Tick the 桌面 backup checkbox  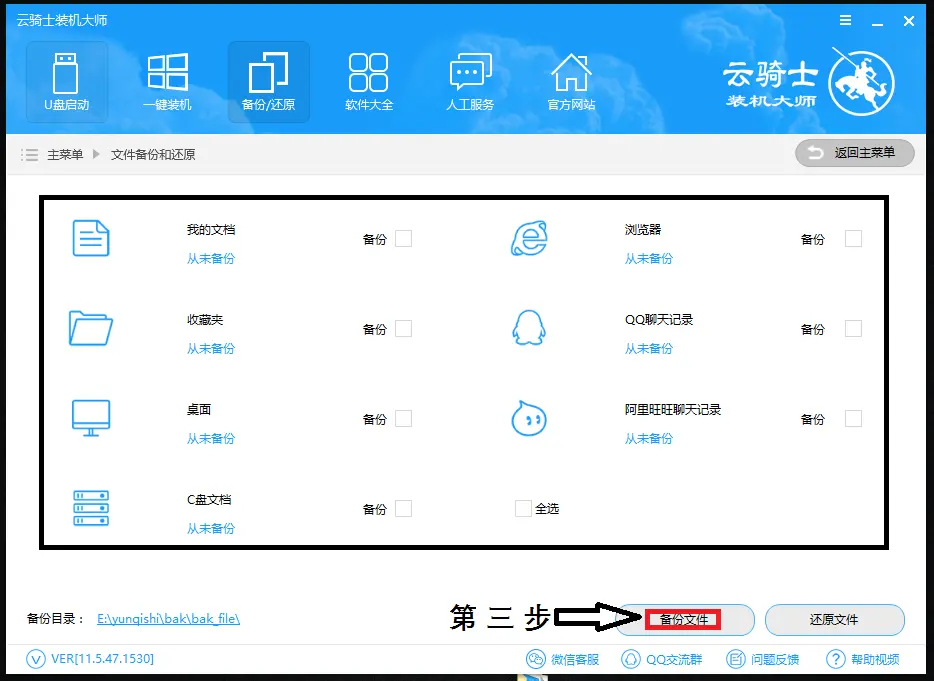tap(403, 419)
